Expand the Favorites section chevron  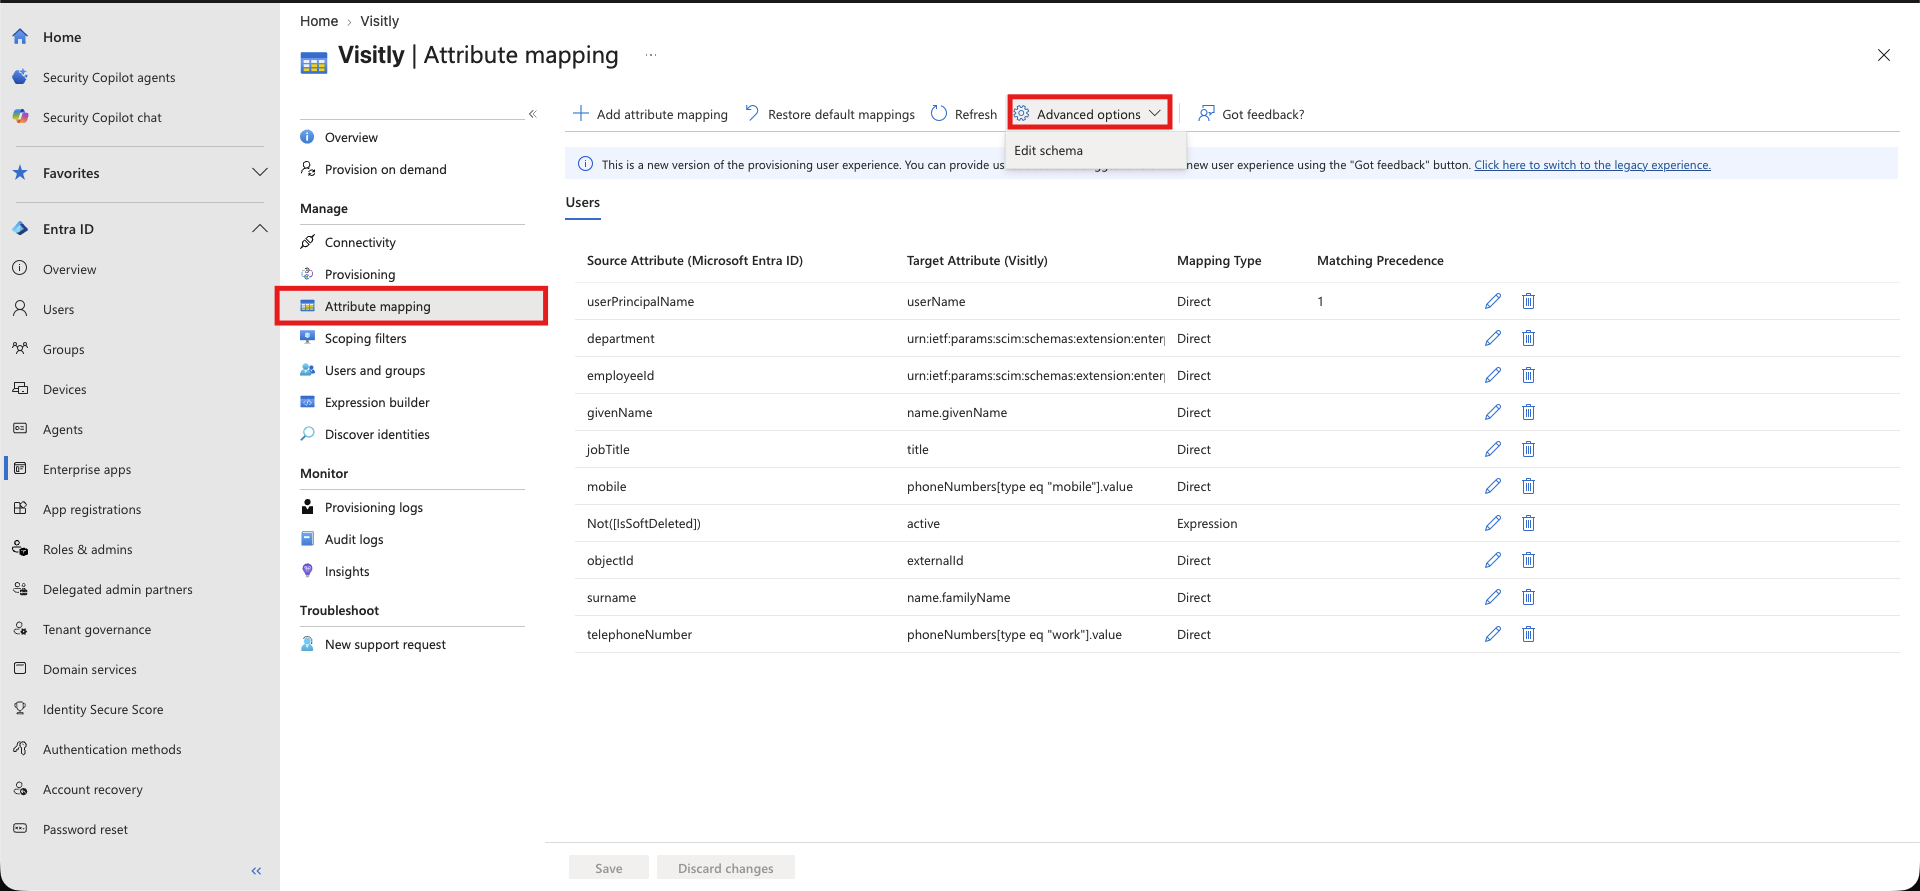point(260,173)
